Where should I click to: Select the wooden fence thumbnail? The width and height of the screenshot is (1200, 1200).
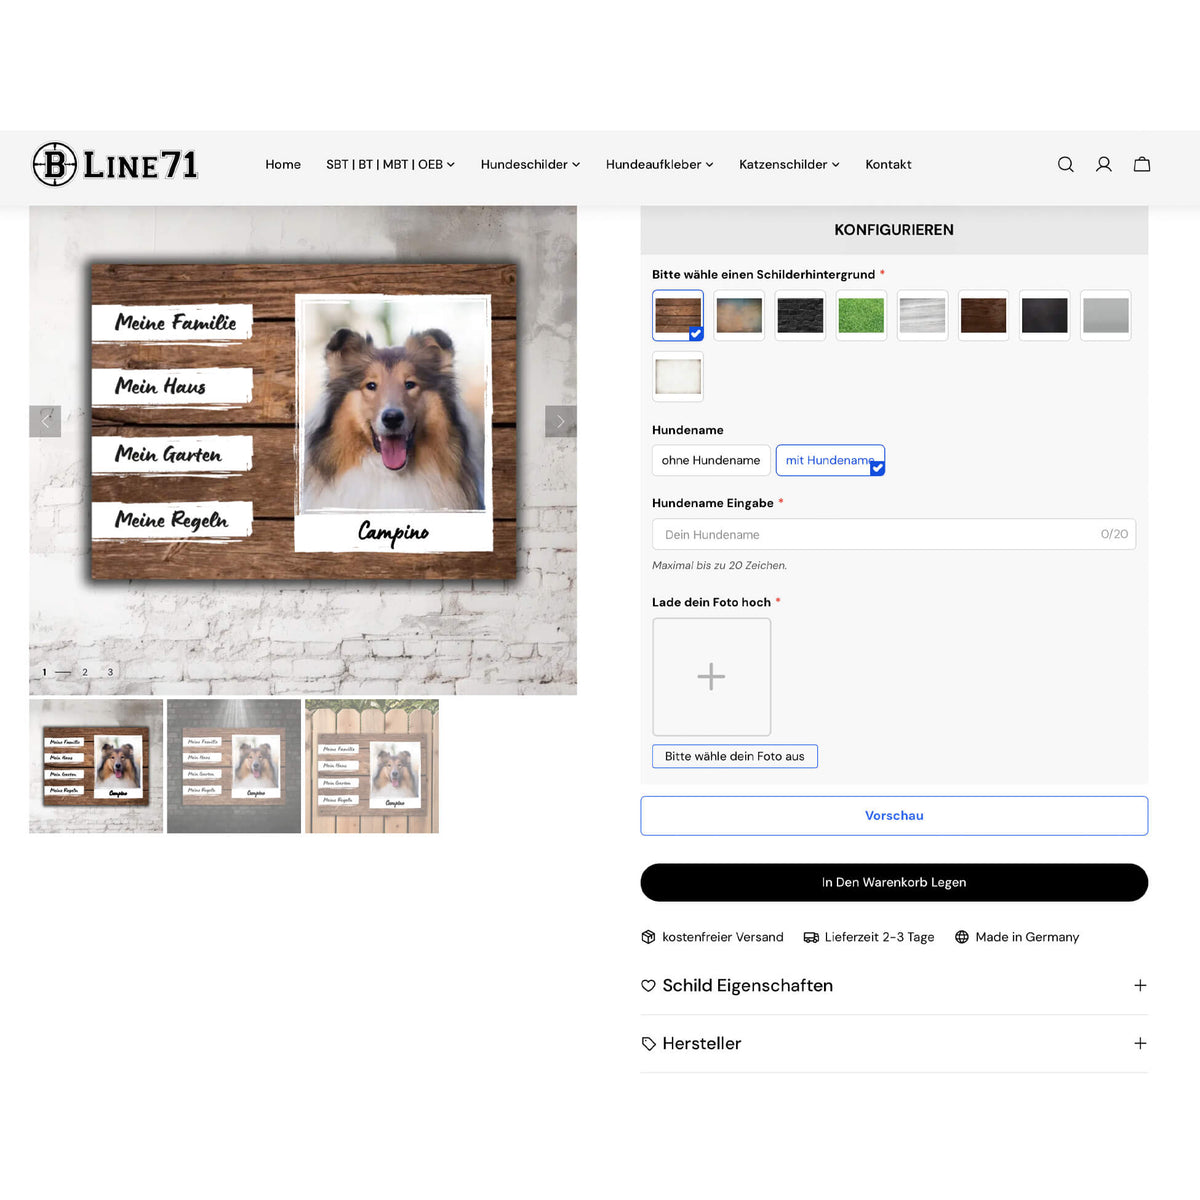point(372,766)
